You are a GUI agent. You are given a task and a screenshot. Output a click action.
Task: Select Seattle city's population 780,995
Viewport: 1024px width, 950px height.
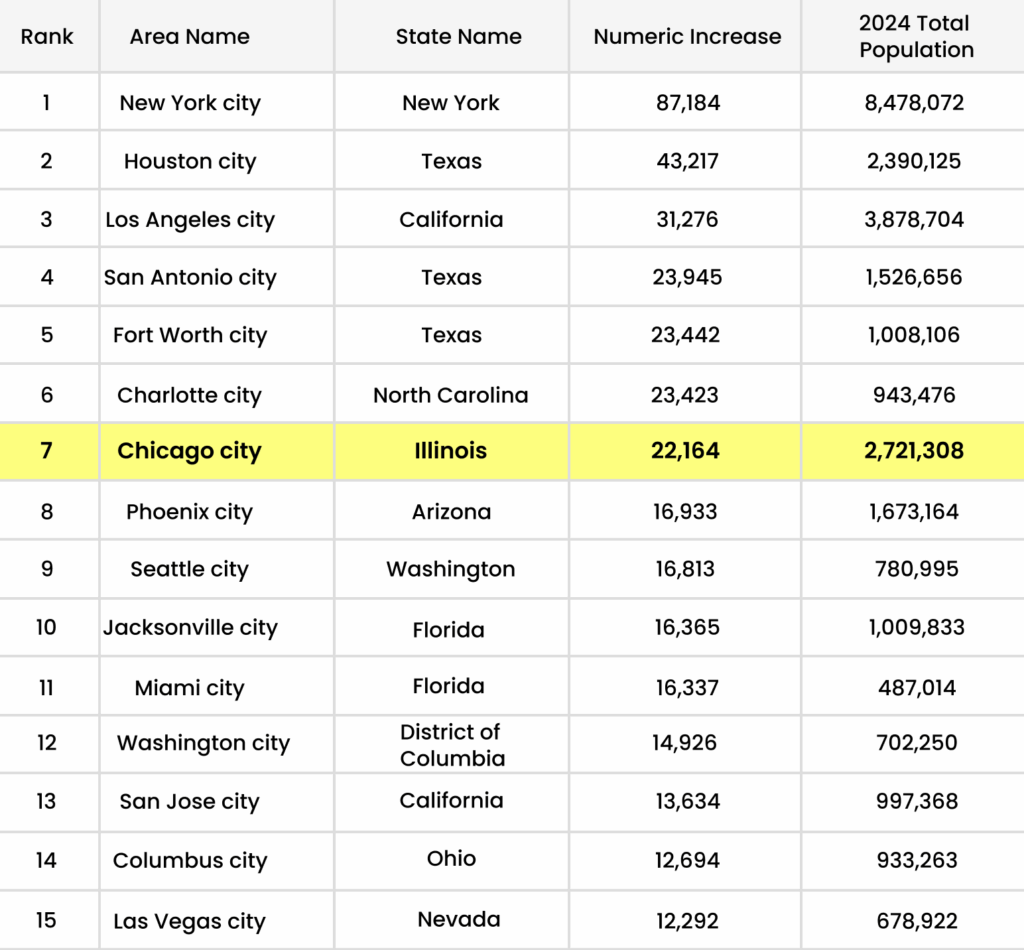pyautogui.click(x=914, y=569)
